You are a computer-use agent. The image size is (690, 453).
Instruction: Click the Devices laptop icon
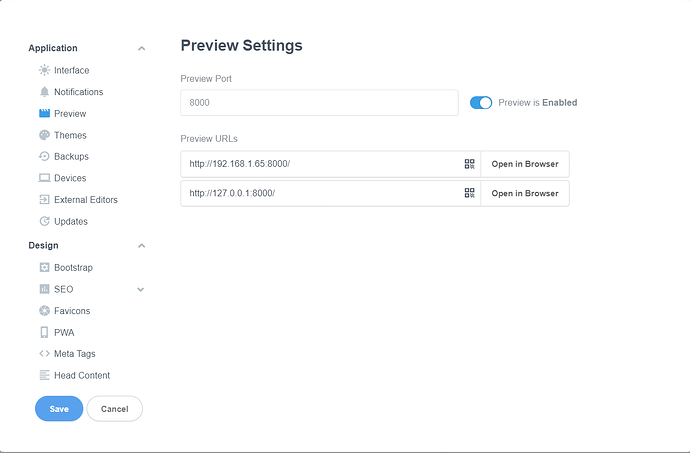click(x=44, y=178)
